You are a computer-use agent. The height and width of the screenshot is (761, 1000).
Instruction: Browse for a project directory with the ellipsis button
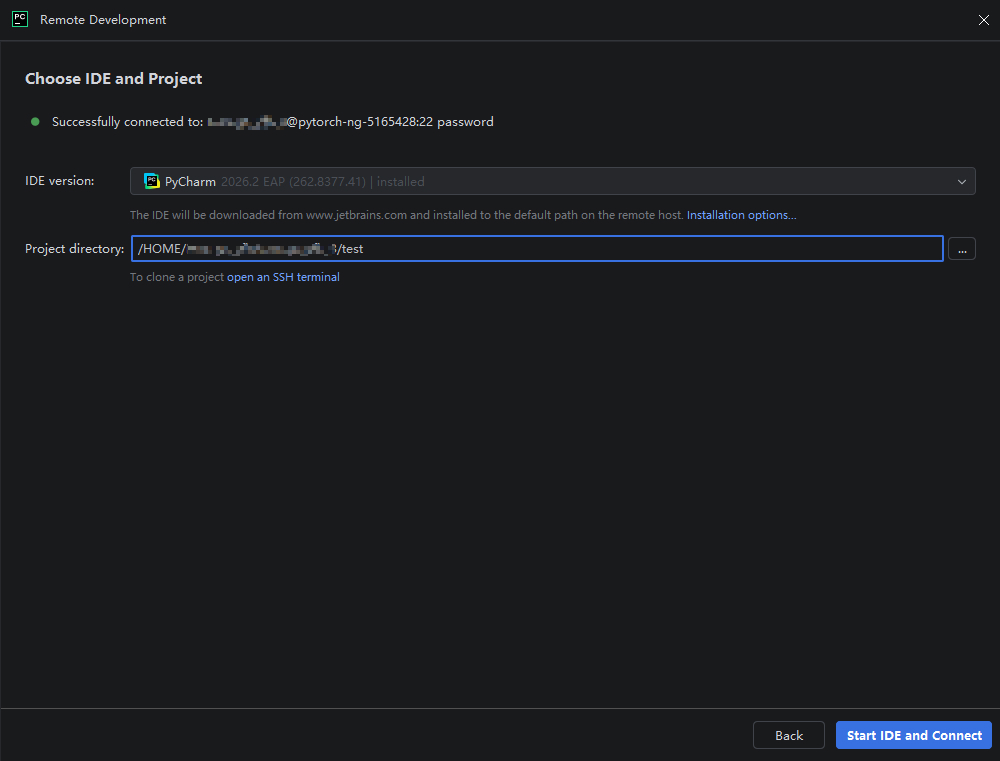[x=962, y=249]
